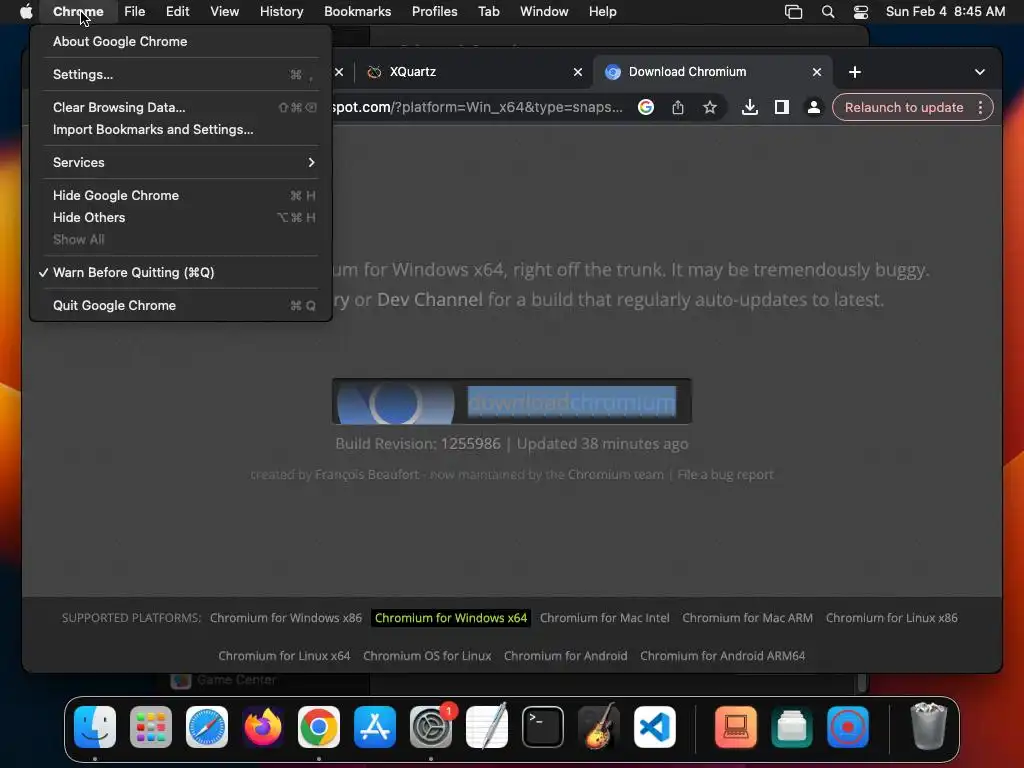The width and height of the screenshot is (1024, 768).
Task: Open the orange laptop app in Dock
Action: [x=736, y=727]
